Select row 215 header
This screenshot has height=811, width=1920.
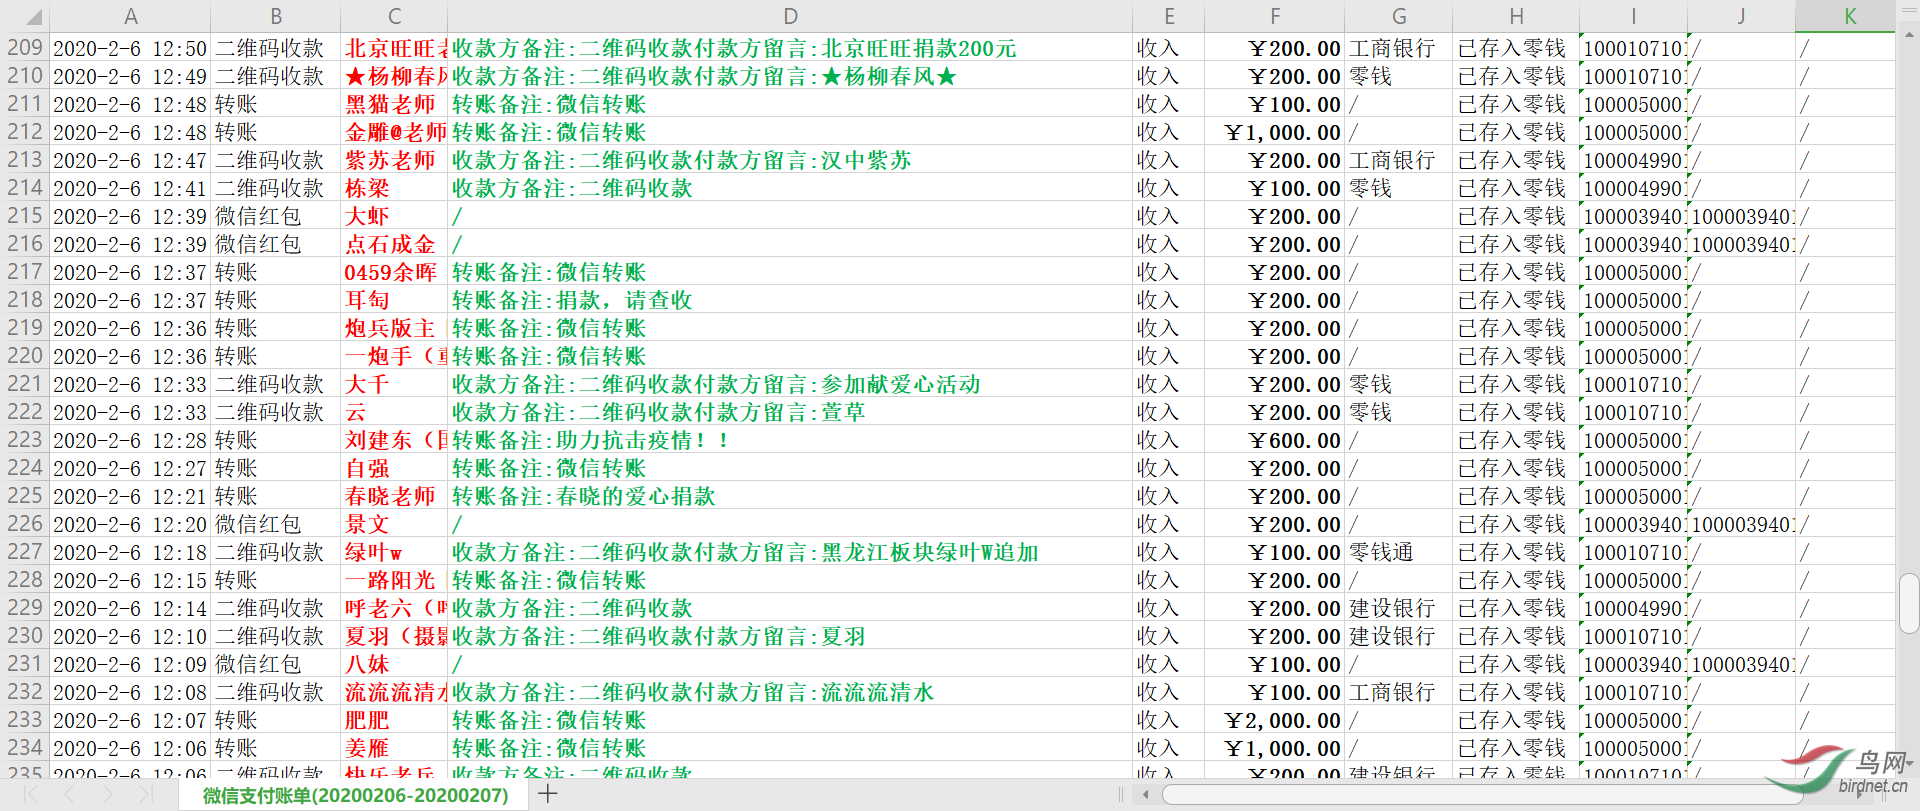click(25, 216)
